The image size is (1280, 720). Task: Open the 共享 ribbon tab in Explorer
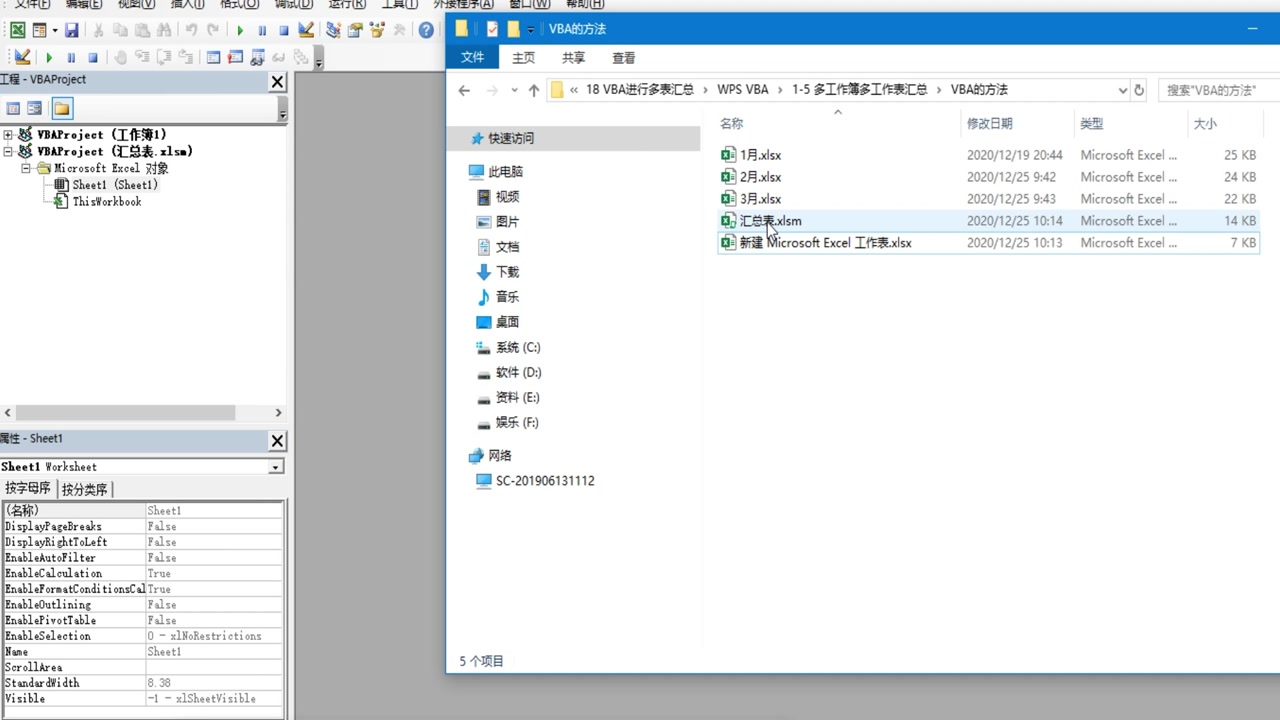click(x=573, y=58)
